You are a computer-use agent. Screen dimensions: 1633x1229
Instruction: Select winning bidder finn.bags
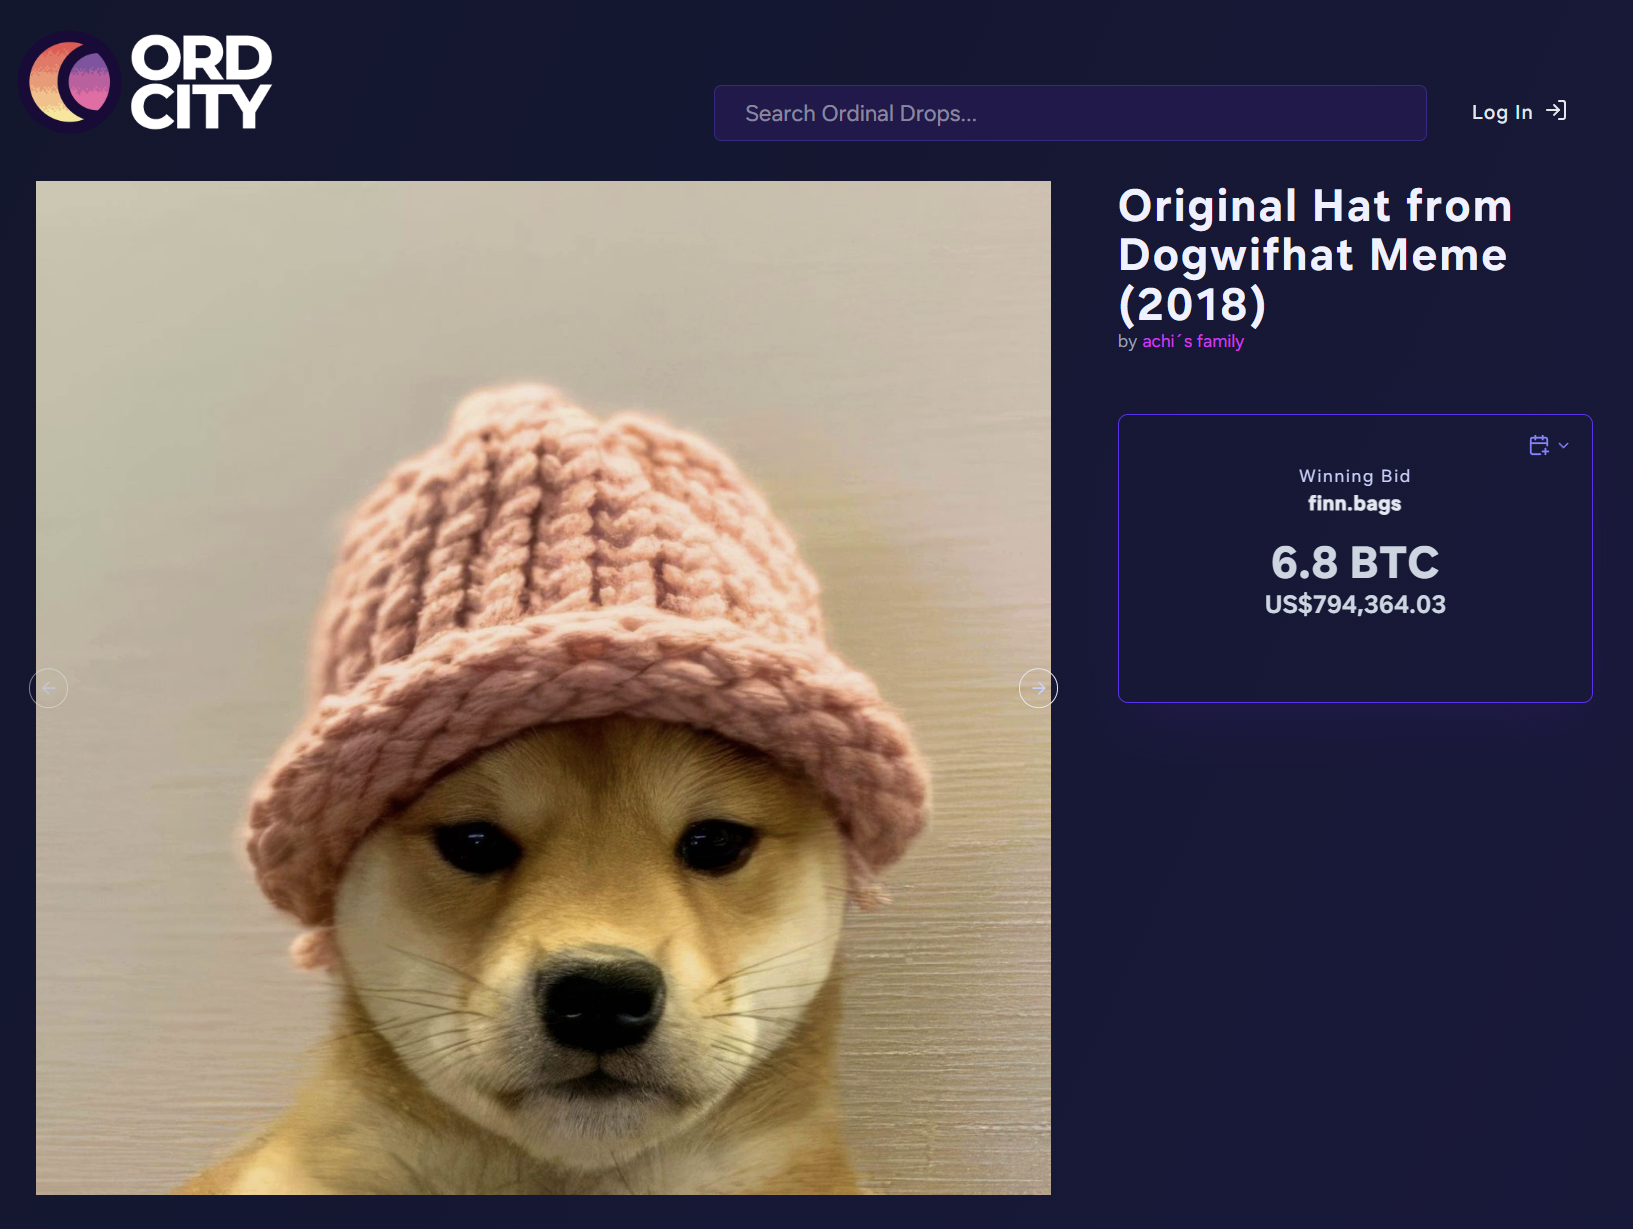(1355, 504)
